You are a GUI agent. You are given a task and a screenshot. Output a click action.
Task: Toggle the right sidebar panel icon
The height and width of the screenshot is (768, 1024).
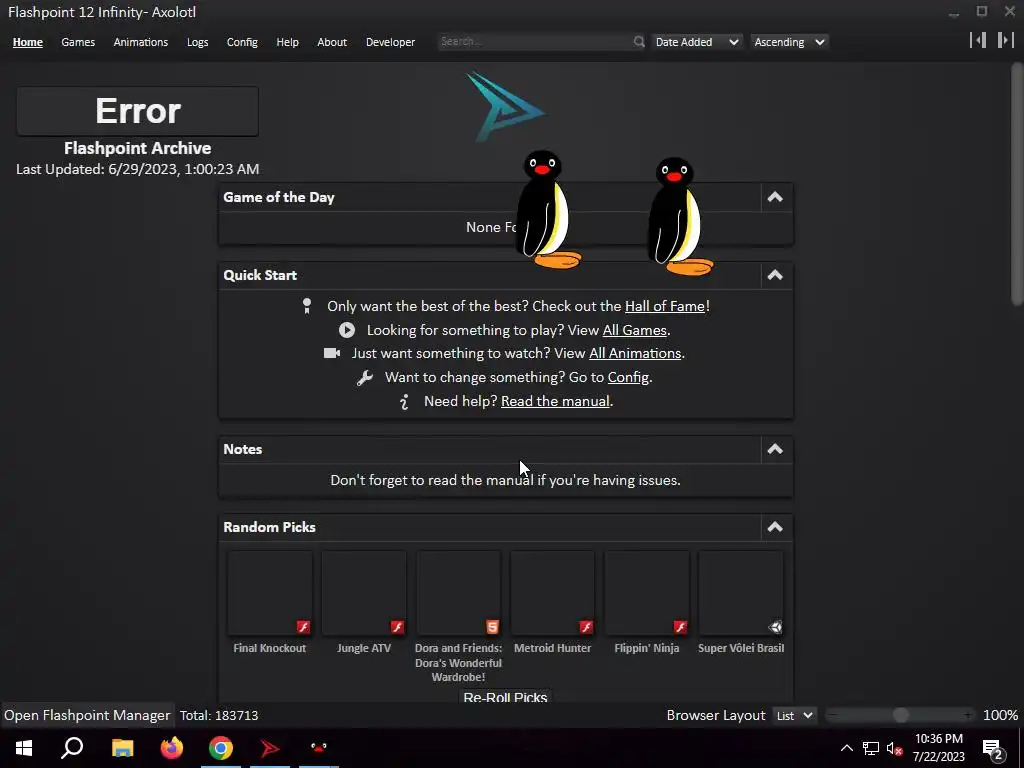pos(1006,40)
